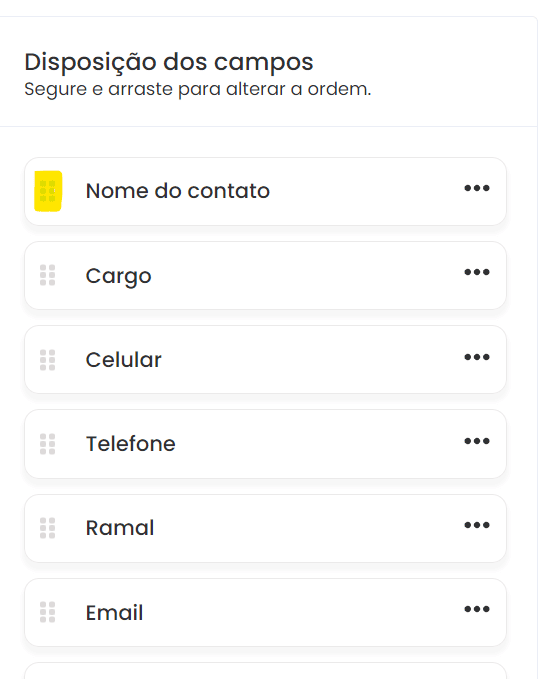The image size is (560, 679).
Task: Open the options menu for Cargo
Action: tap(477, 272)
